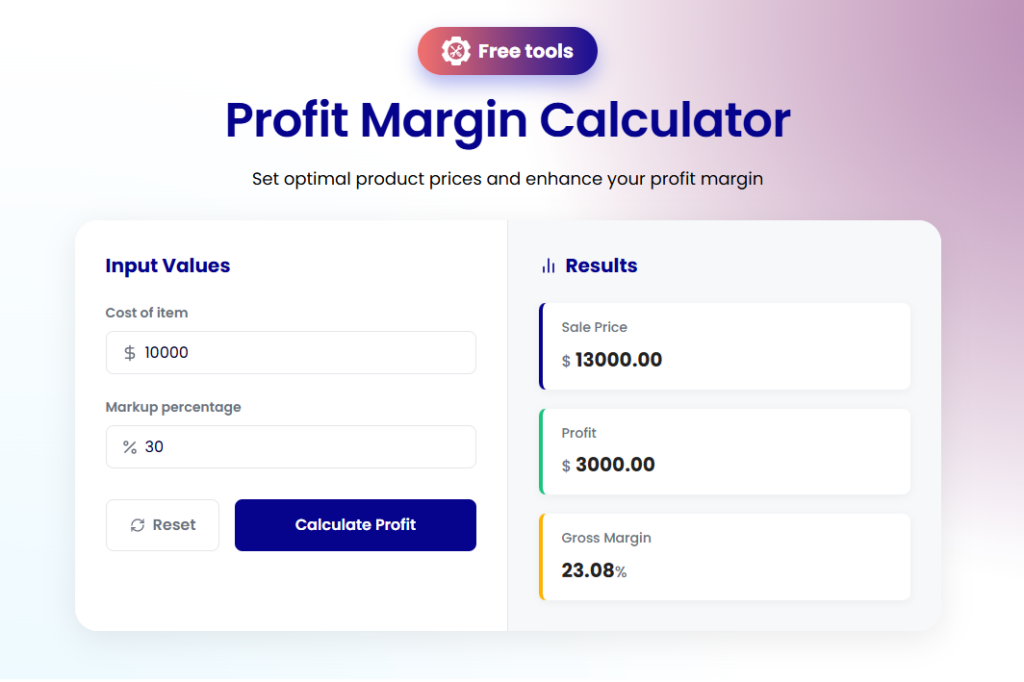Viewport: 1024px width, 682px height.
Task: Select the Sale Price result card
Action: coord(724,346)
